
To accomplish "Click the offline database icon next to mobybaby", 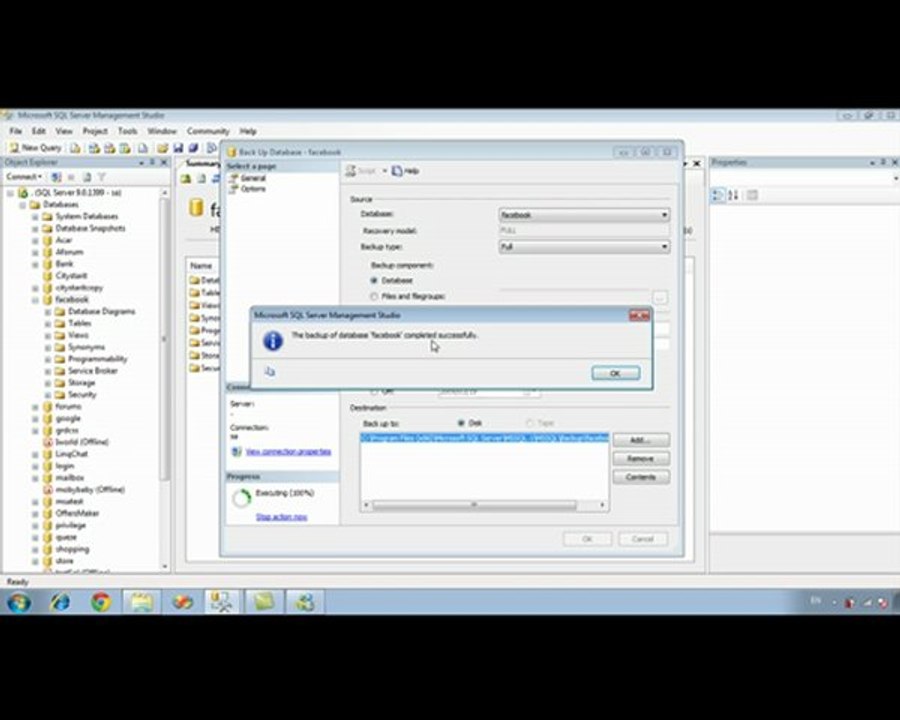I will pyautogui.click(x=48, y=490).
